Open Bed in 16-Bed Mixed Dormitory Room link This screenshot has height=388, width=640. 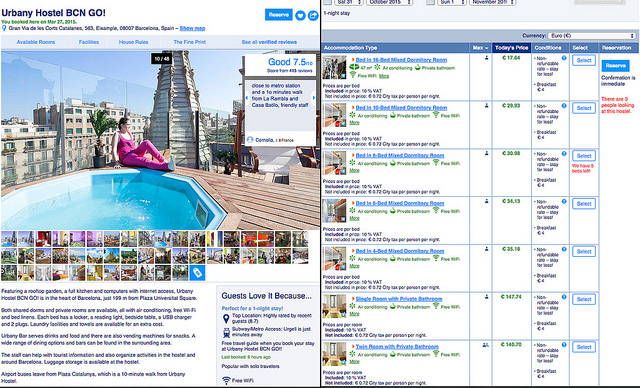pyautogui.click(x=401, y=60)
